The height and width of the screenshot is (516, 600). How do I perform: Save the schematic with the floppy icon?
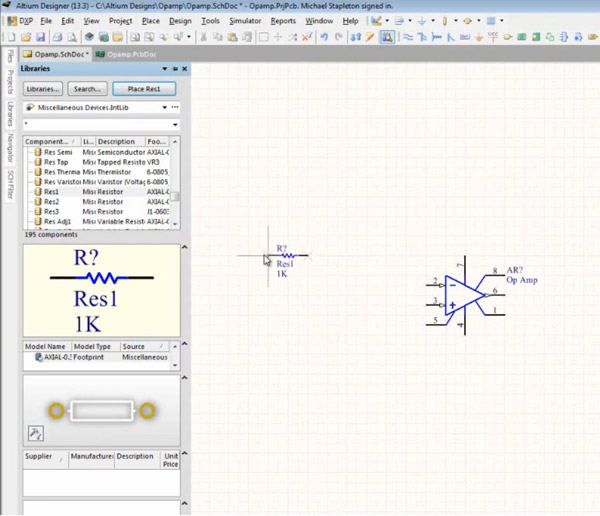[41, 37]
